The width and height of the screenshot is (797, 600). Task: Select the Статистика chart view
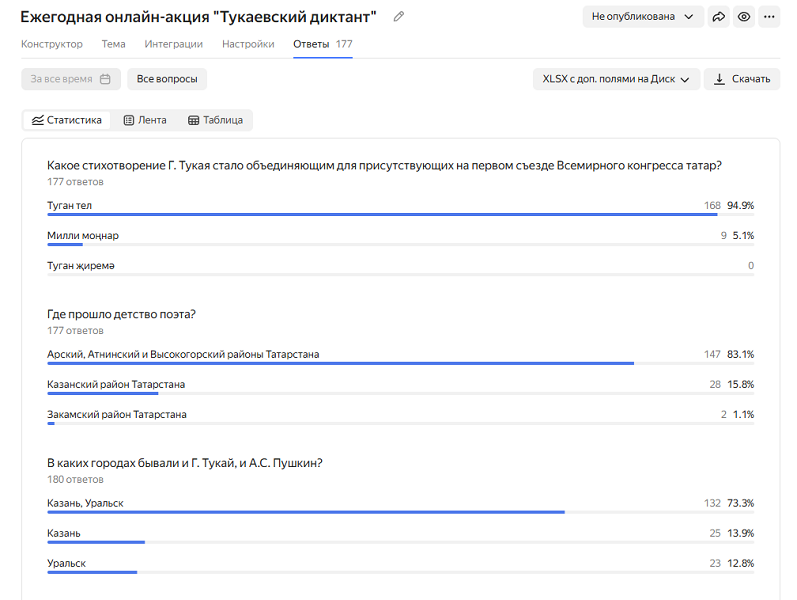pyautogui.click(x=67, y=121)
